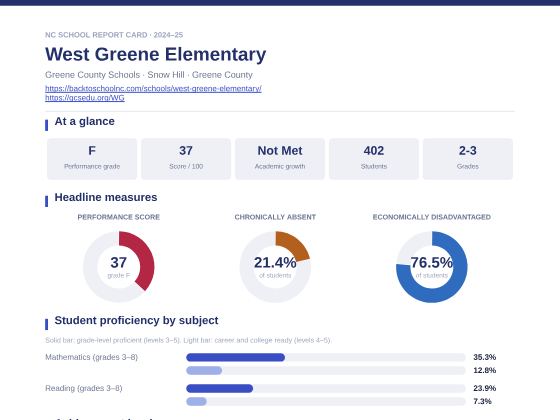The image size is (560, 420).
Task: Select the Performance grade F card
Action: (92, 159)
